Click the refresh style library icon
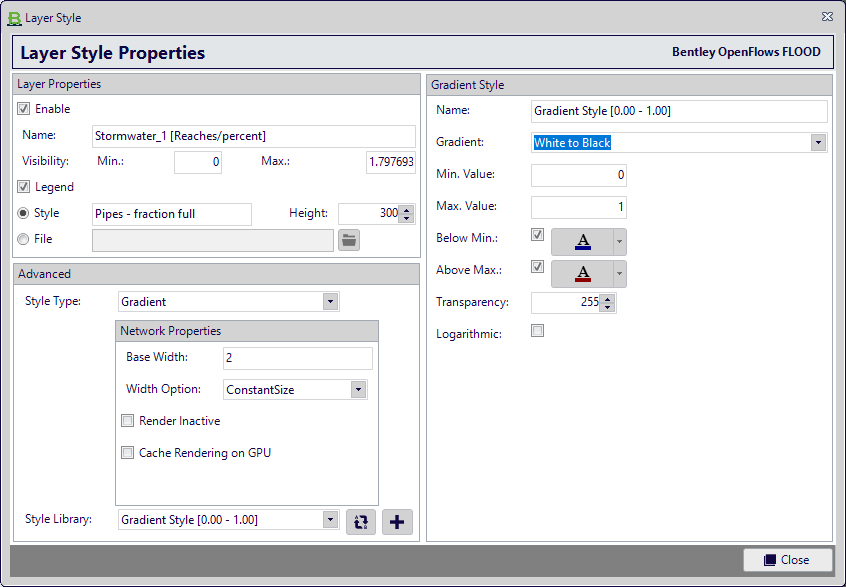The width and height of the screenshot is (846, 587). (361, 522)
